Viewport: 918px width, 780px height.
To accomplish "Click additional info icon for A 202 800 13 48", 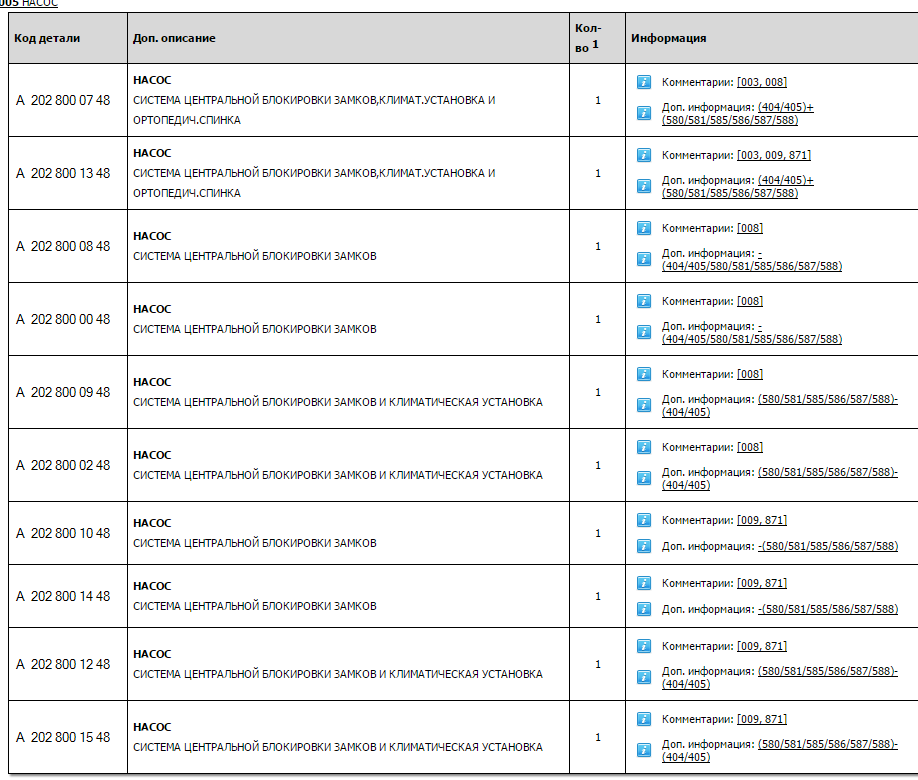I will click(x=643, y=186).
